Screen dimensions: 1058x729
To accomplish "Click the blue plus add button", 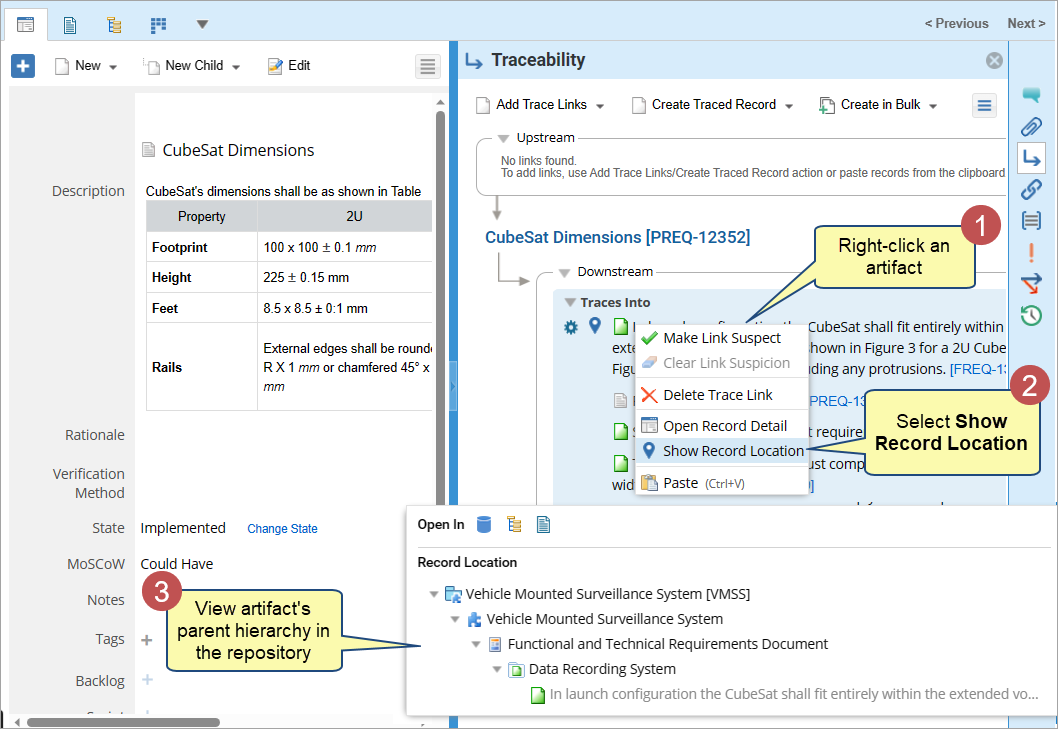I will [x=23, y=66].
